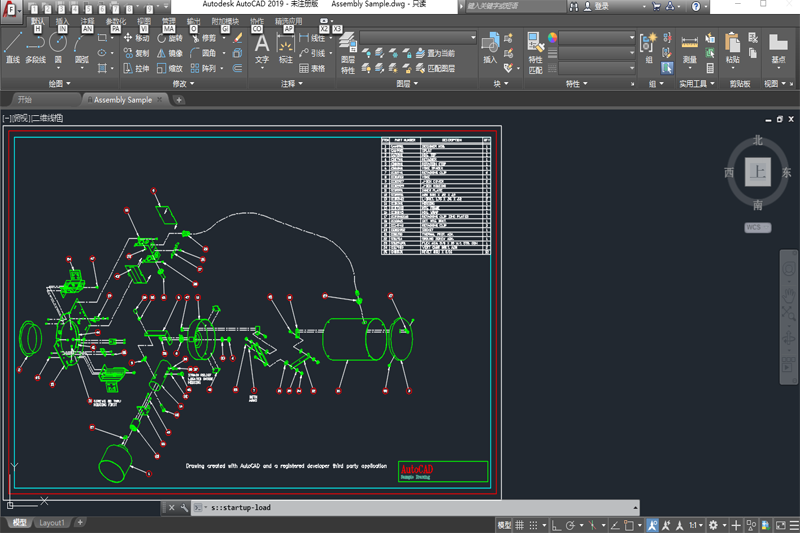
Task: Click 特性匹配 (Match Properties) icon
Action: tap(535, 53)
